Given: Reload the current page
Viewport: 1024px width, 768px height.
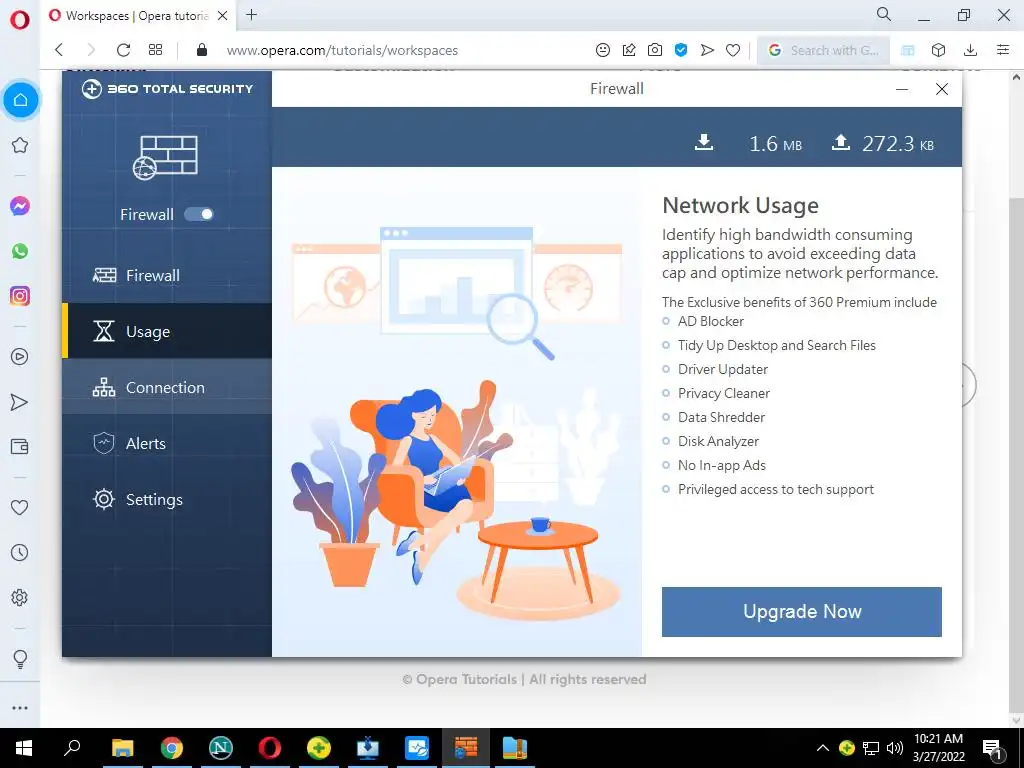Looking at the screenshot, I should [123, 50].
